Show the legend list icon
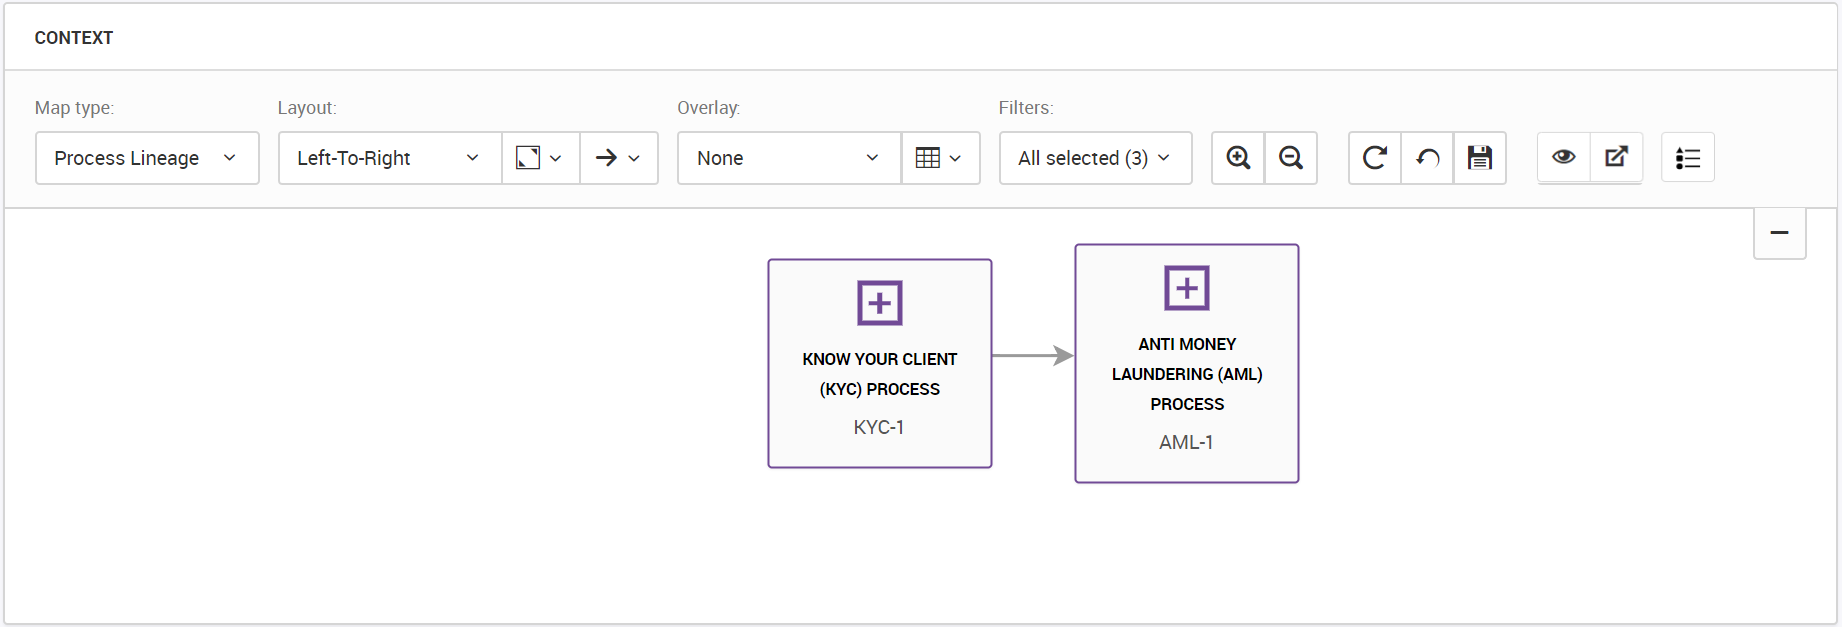The height and width of the screenshot is (627, 1842). pyautogui.click(x=1688, y=157)
